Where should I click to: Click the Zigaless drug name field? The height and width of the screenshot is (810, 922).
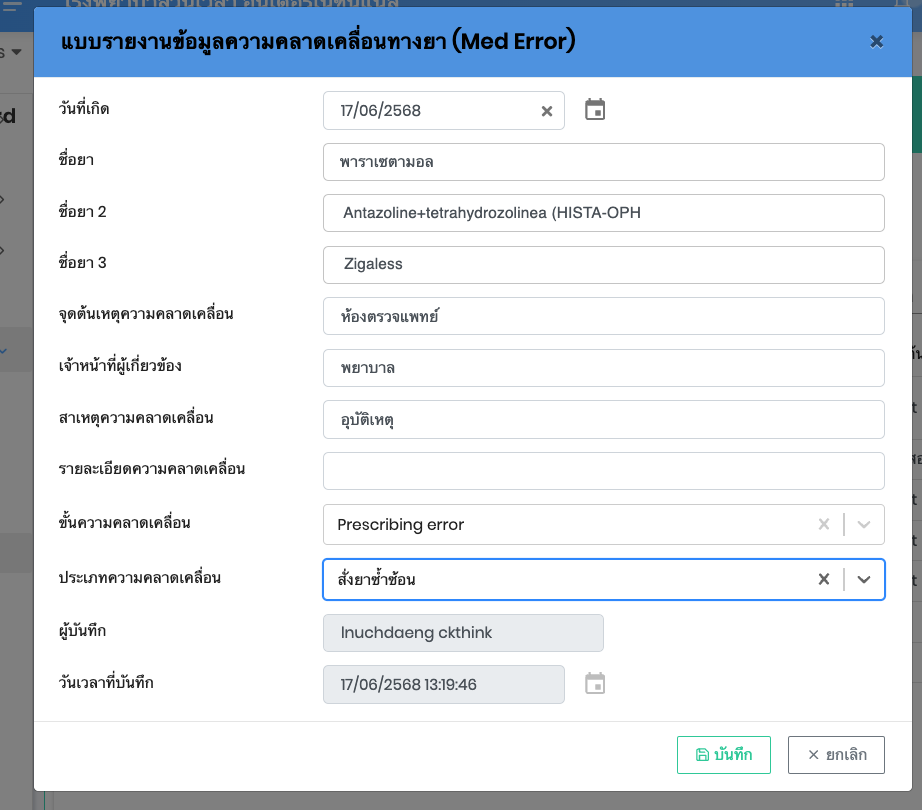coord(603,265)
